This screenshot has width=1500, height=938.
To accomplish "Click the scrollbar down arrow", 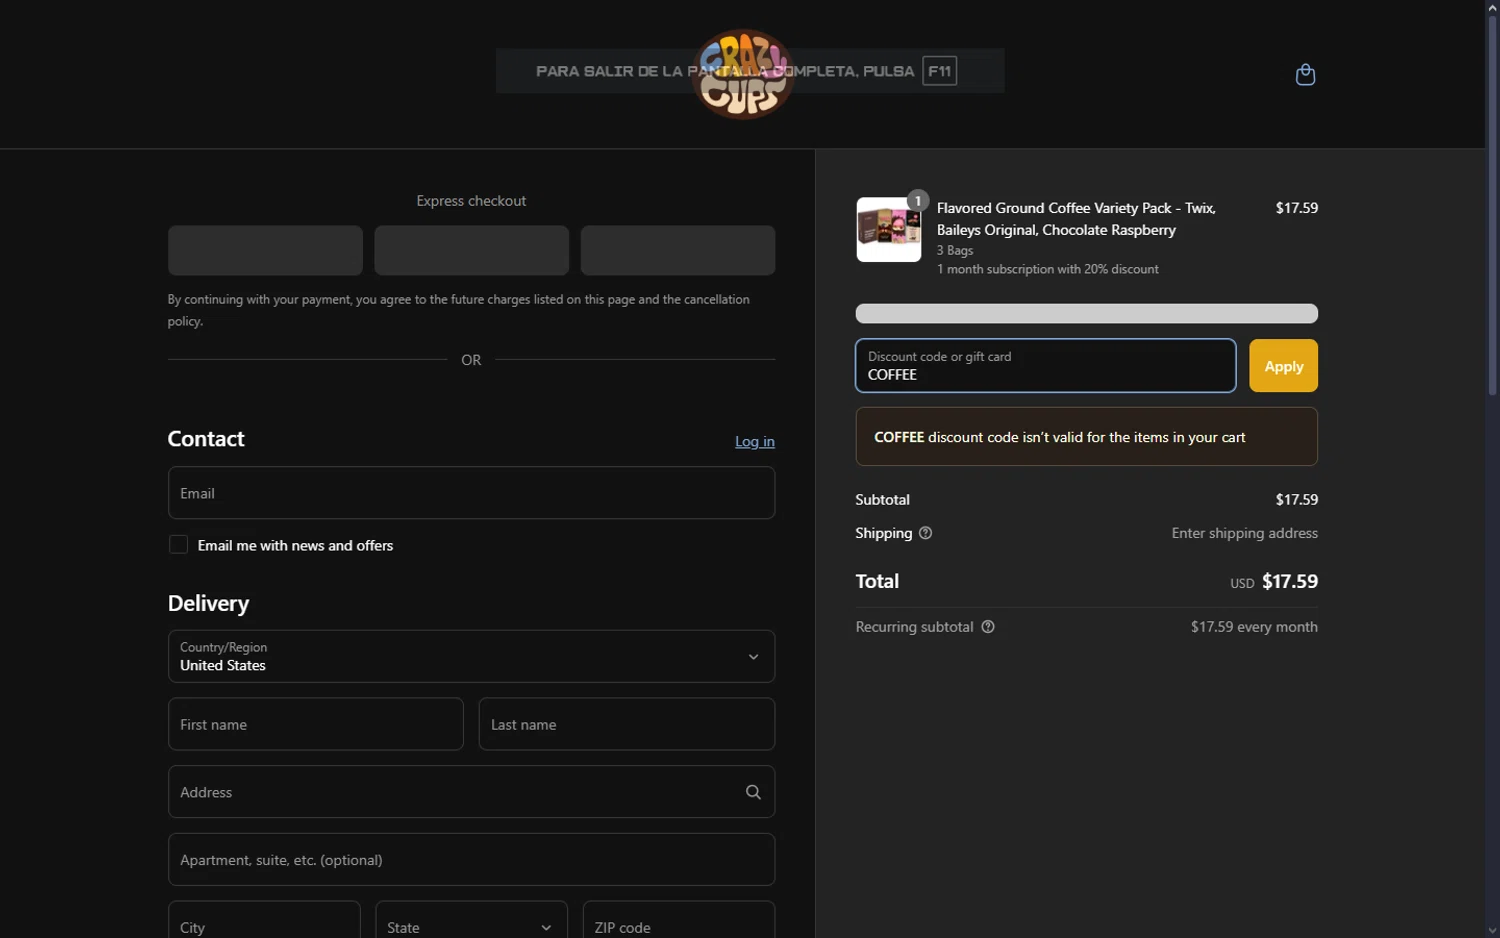I will (1492, 931).
